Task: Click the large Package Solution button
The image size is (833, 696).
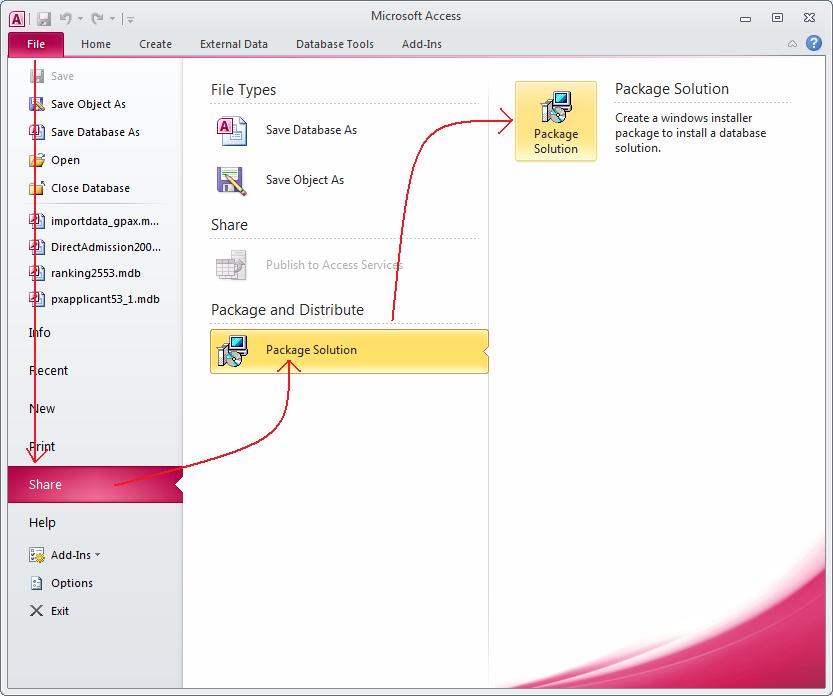Action: point(556,121)
